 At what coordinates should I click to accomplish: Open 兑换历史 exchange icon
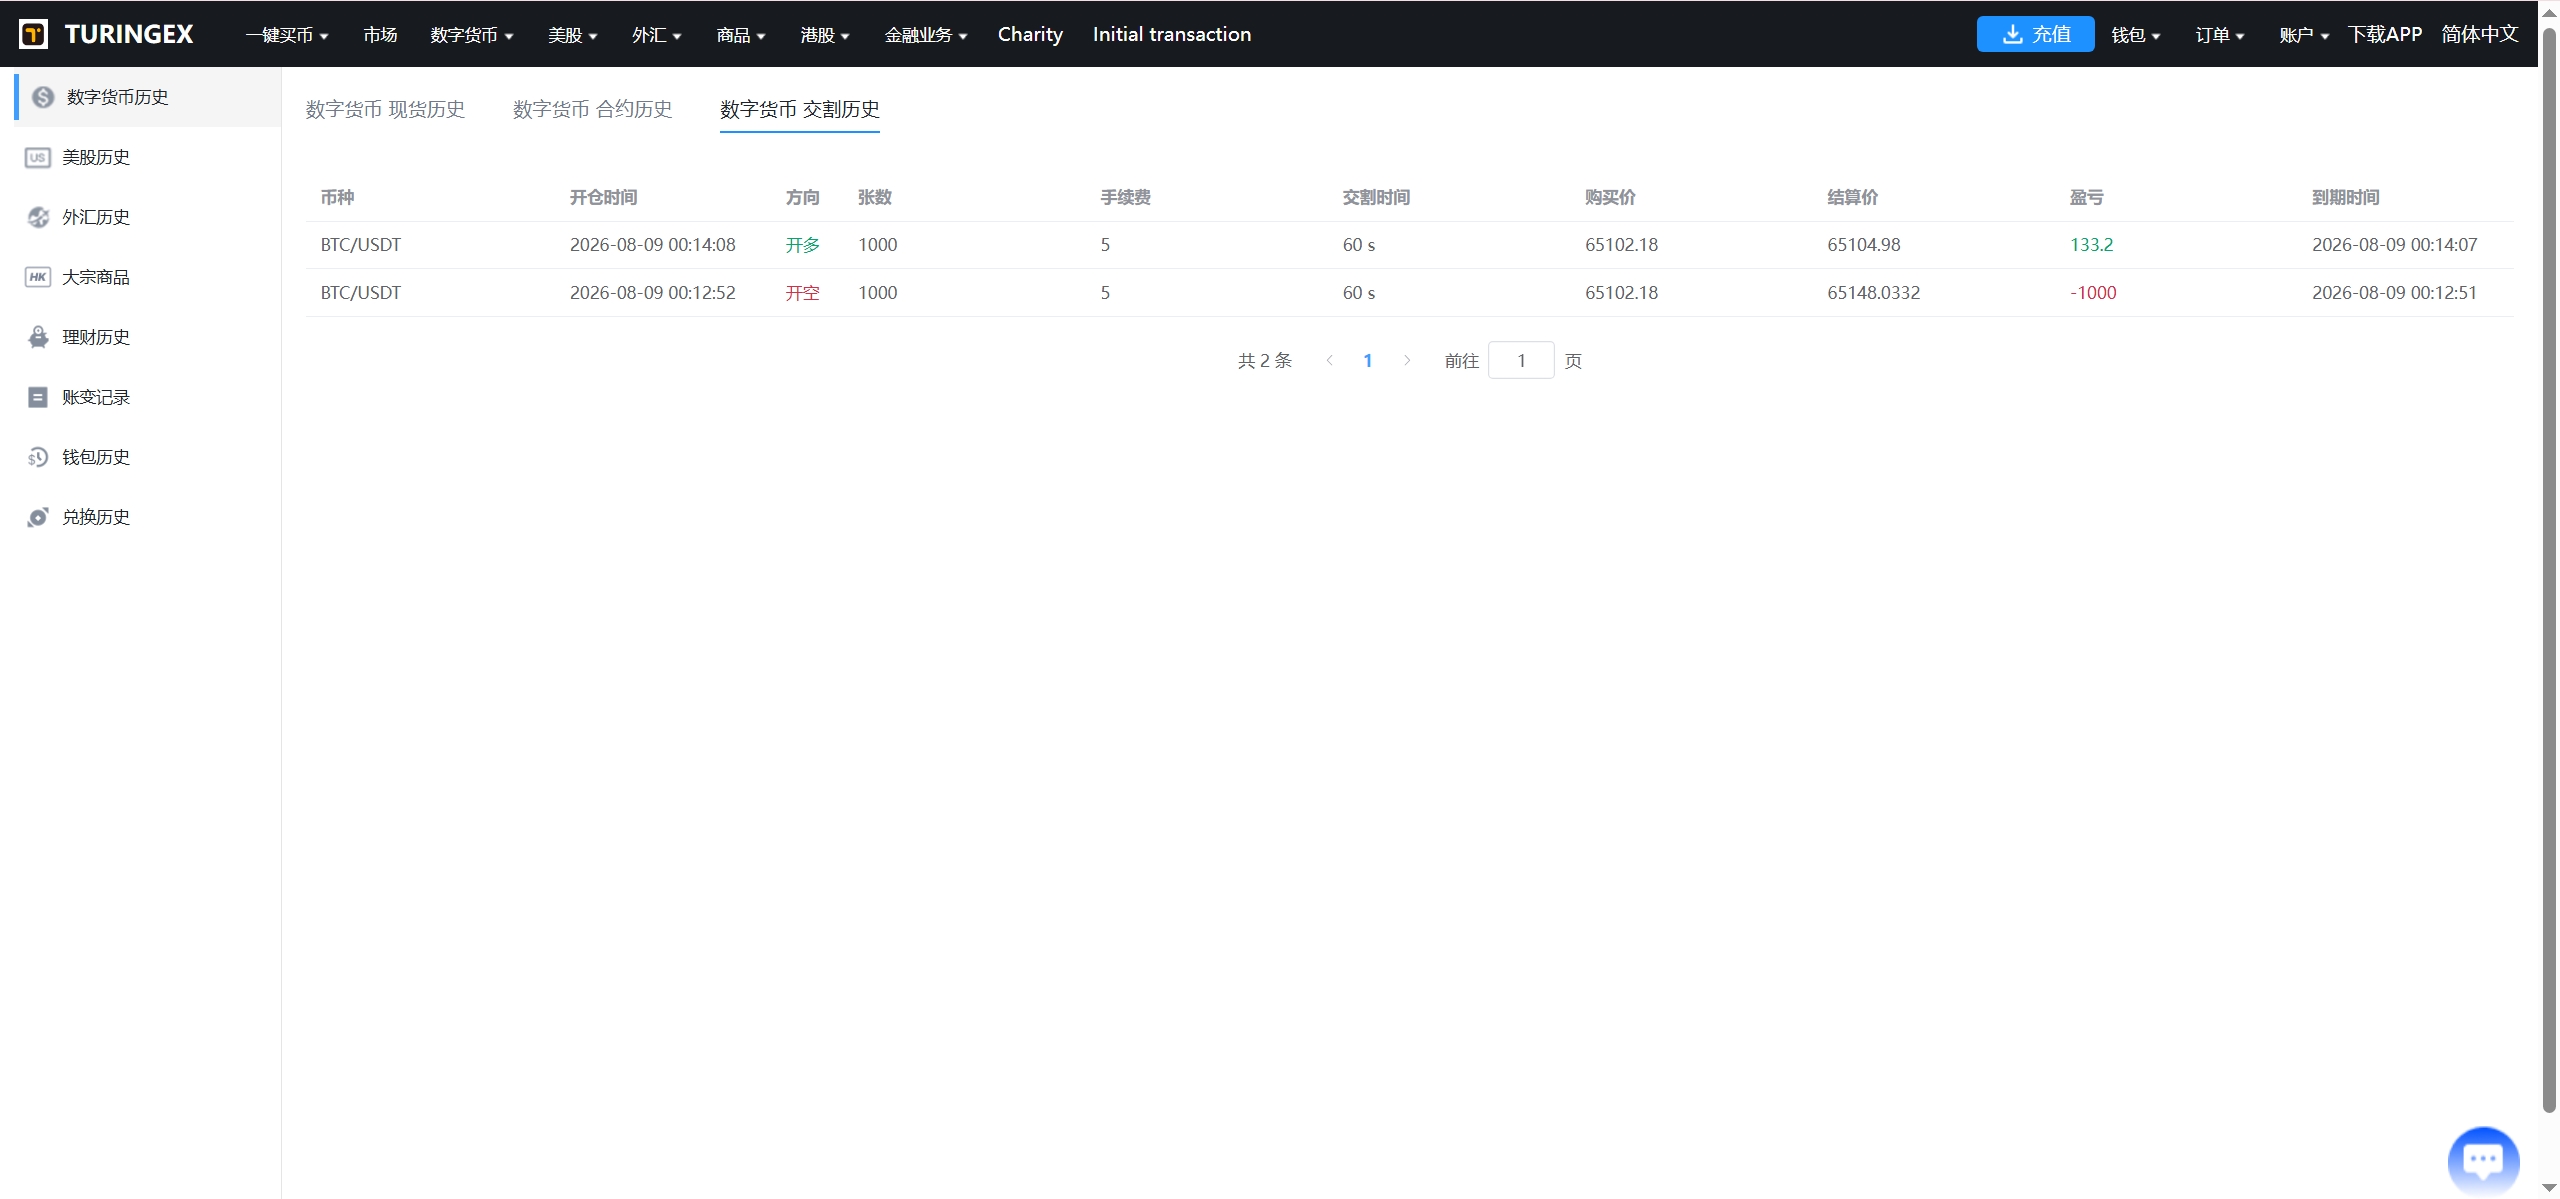38,517
